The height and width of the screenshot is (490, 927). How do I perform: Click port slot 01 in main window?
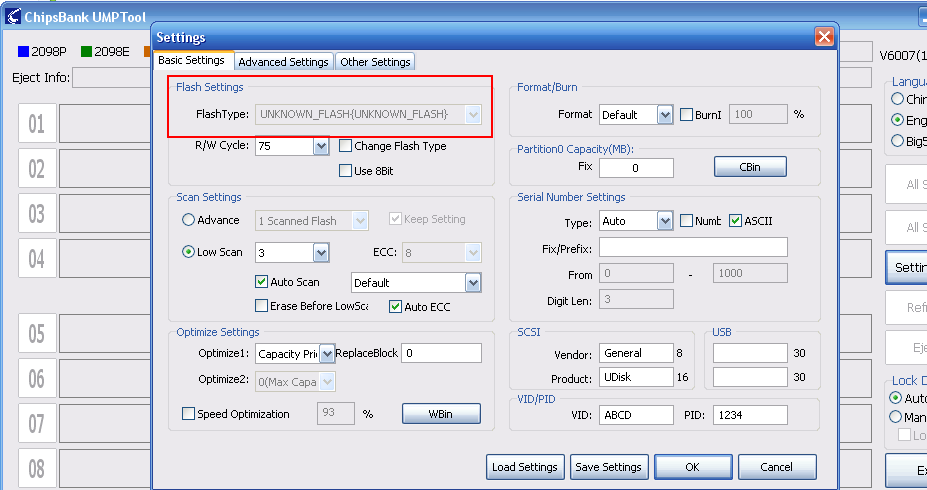point(37,124)
